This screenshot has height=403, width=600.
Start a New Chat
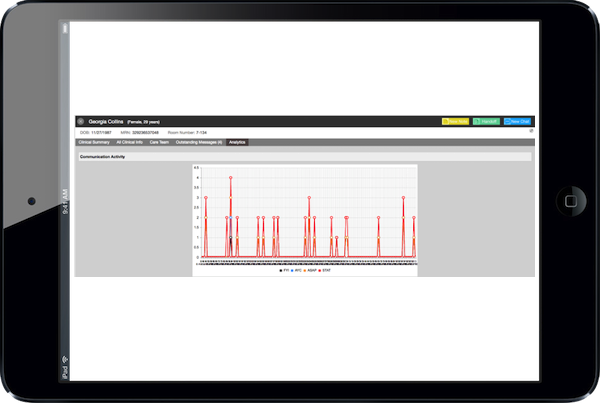517,121
